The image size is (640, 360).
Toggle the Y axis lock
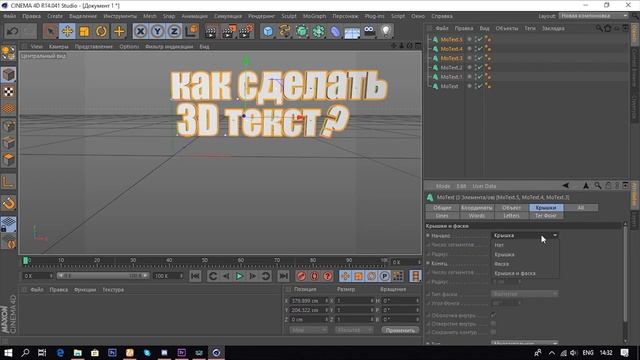point(158,31)
